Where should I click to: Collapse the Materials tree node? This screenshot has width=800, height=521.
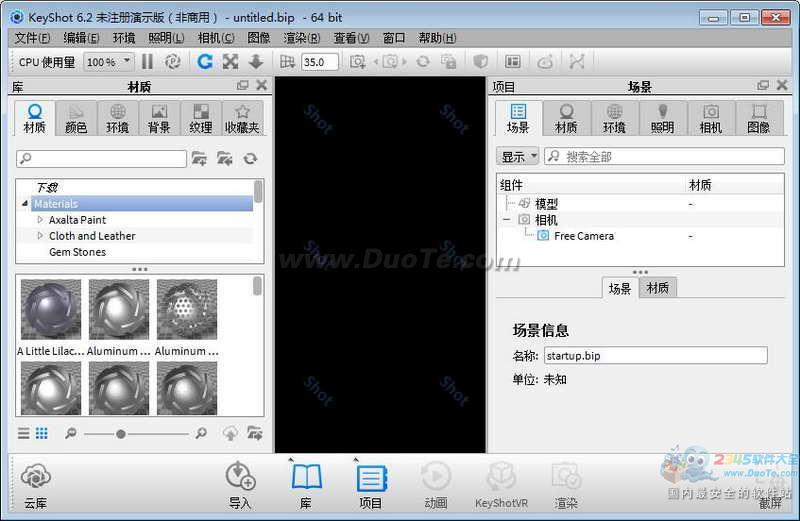coord(24,204)
